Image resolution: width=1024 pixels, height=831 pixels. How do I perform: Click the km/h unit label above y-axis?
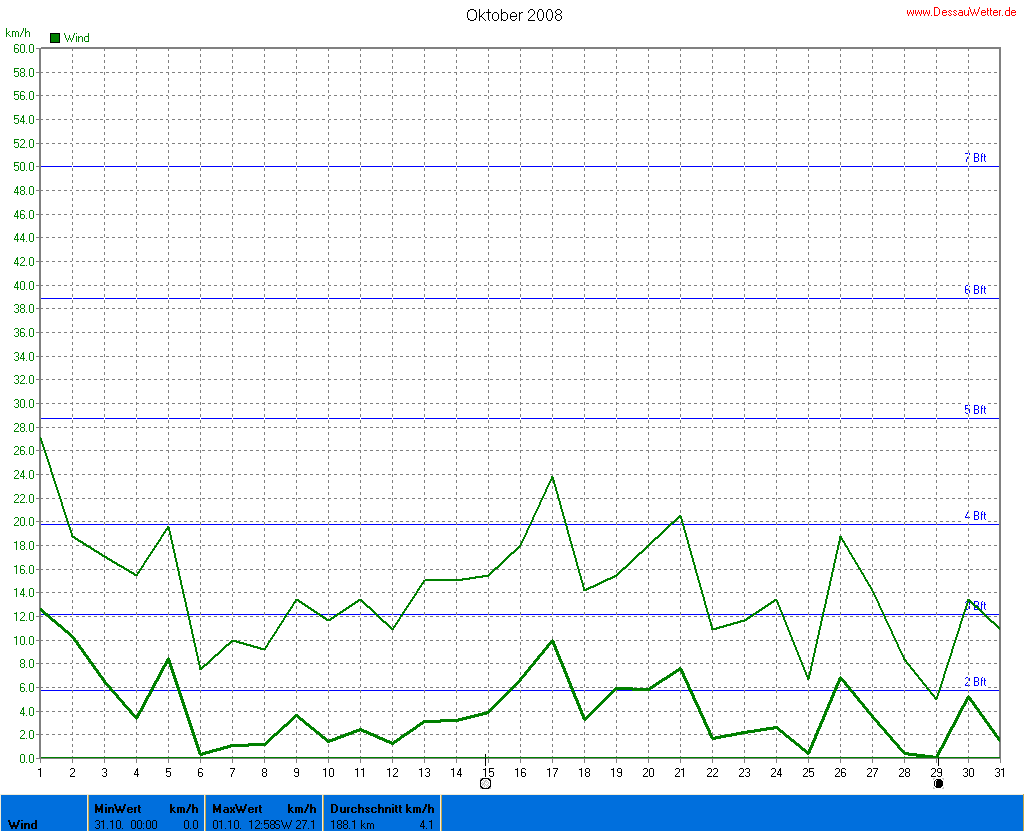point(19,34)
